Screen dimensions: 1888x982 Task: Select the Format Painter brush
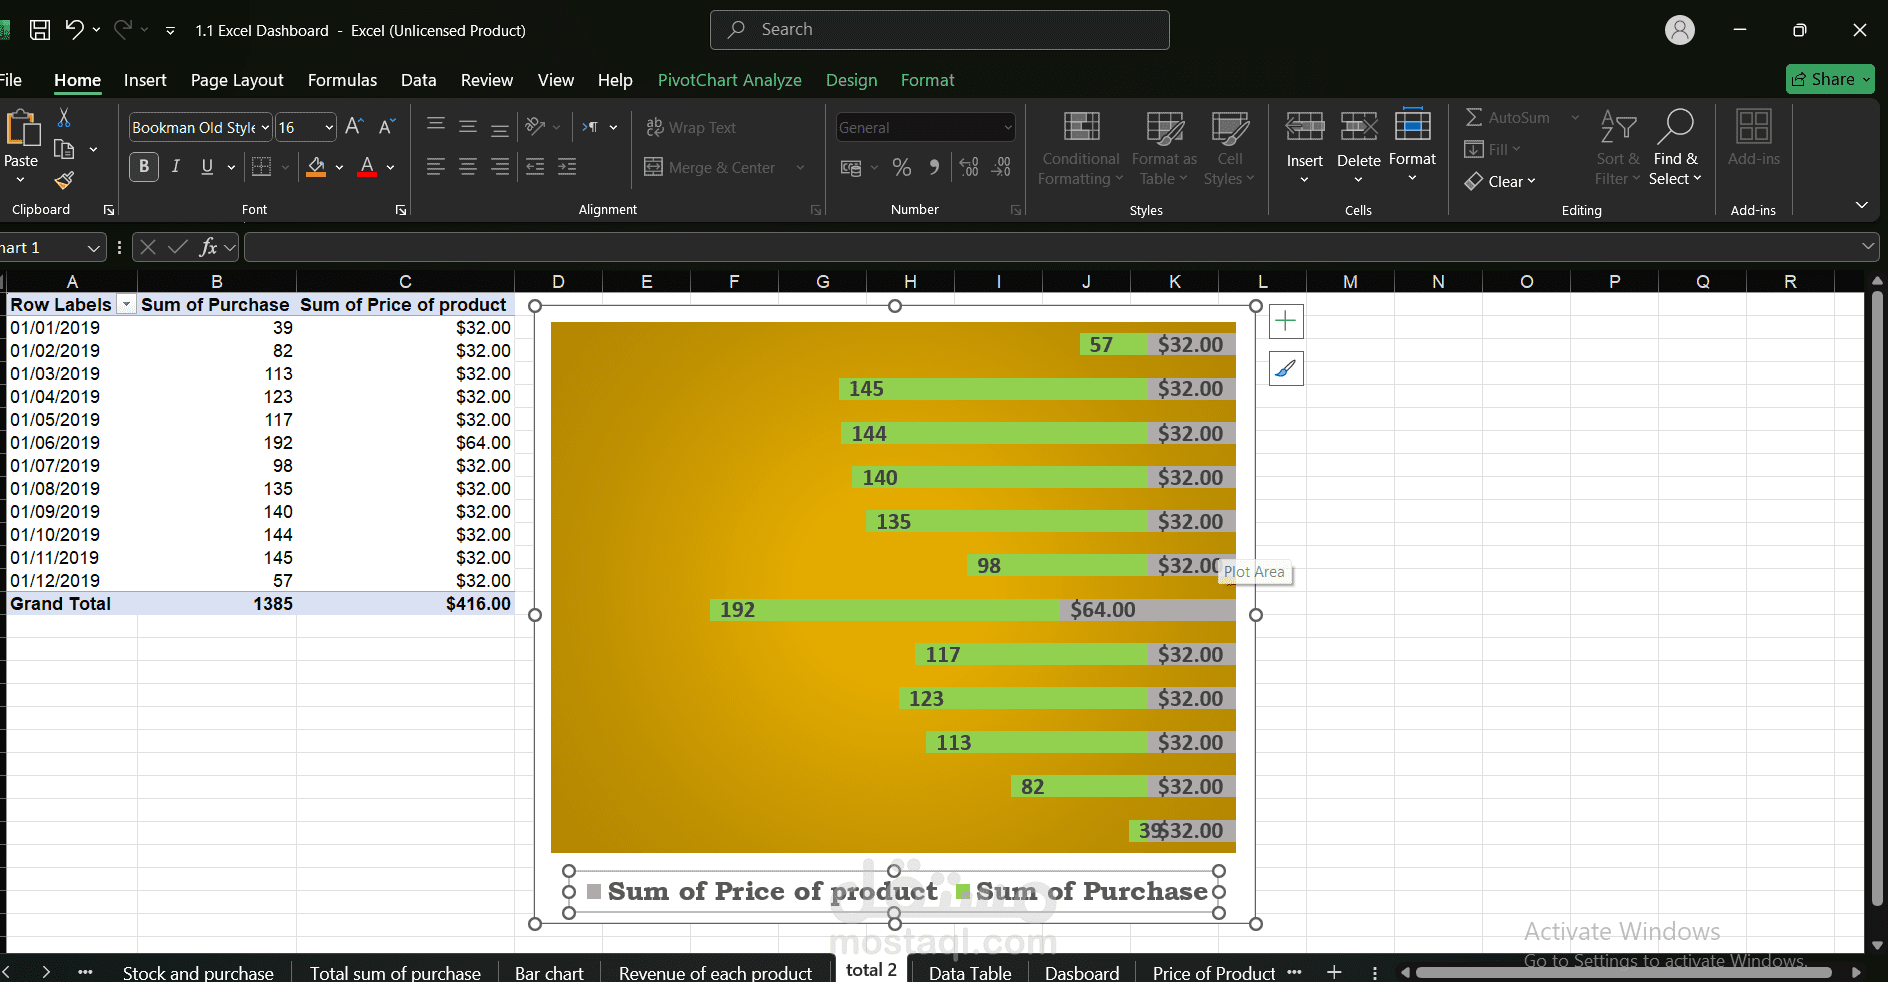[x=64, y=180]
